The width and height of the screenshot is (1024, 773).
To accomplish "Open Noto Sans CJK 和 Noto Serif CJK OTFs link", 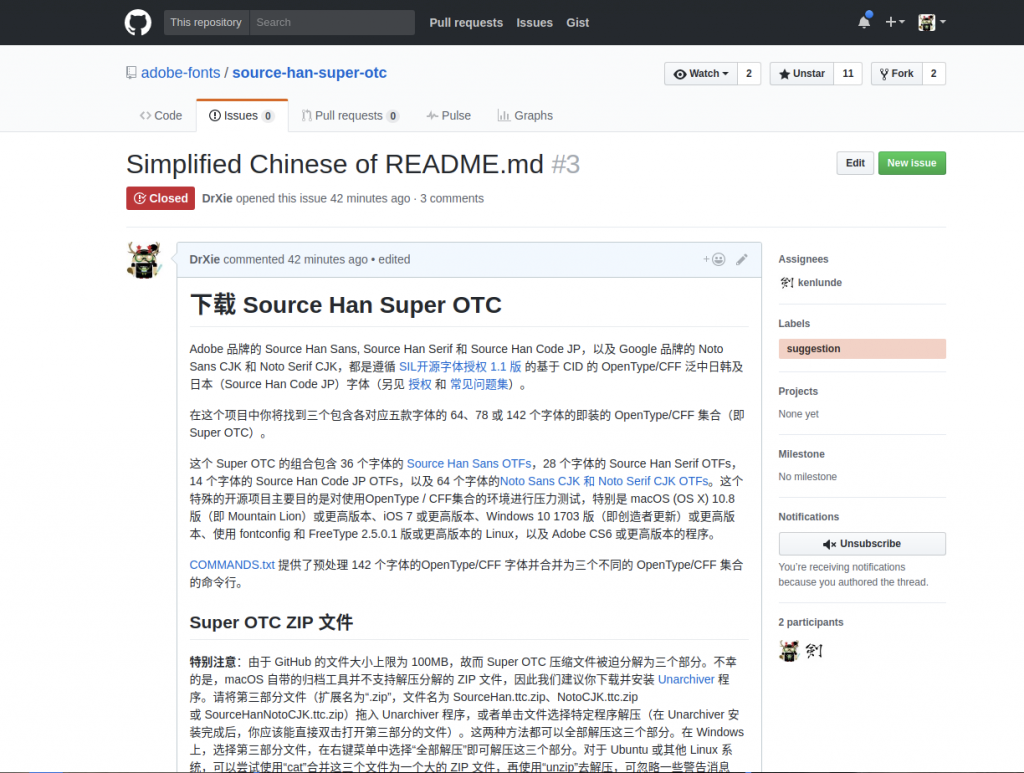I will 604,481.
